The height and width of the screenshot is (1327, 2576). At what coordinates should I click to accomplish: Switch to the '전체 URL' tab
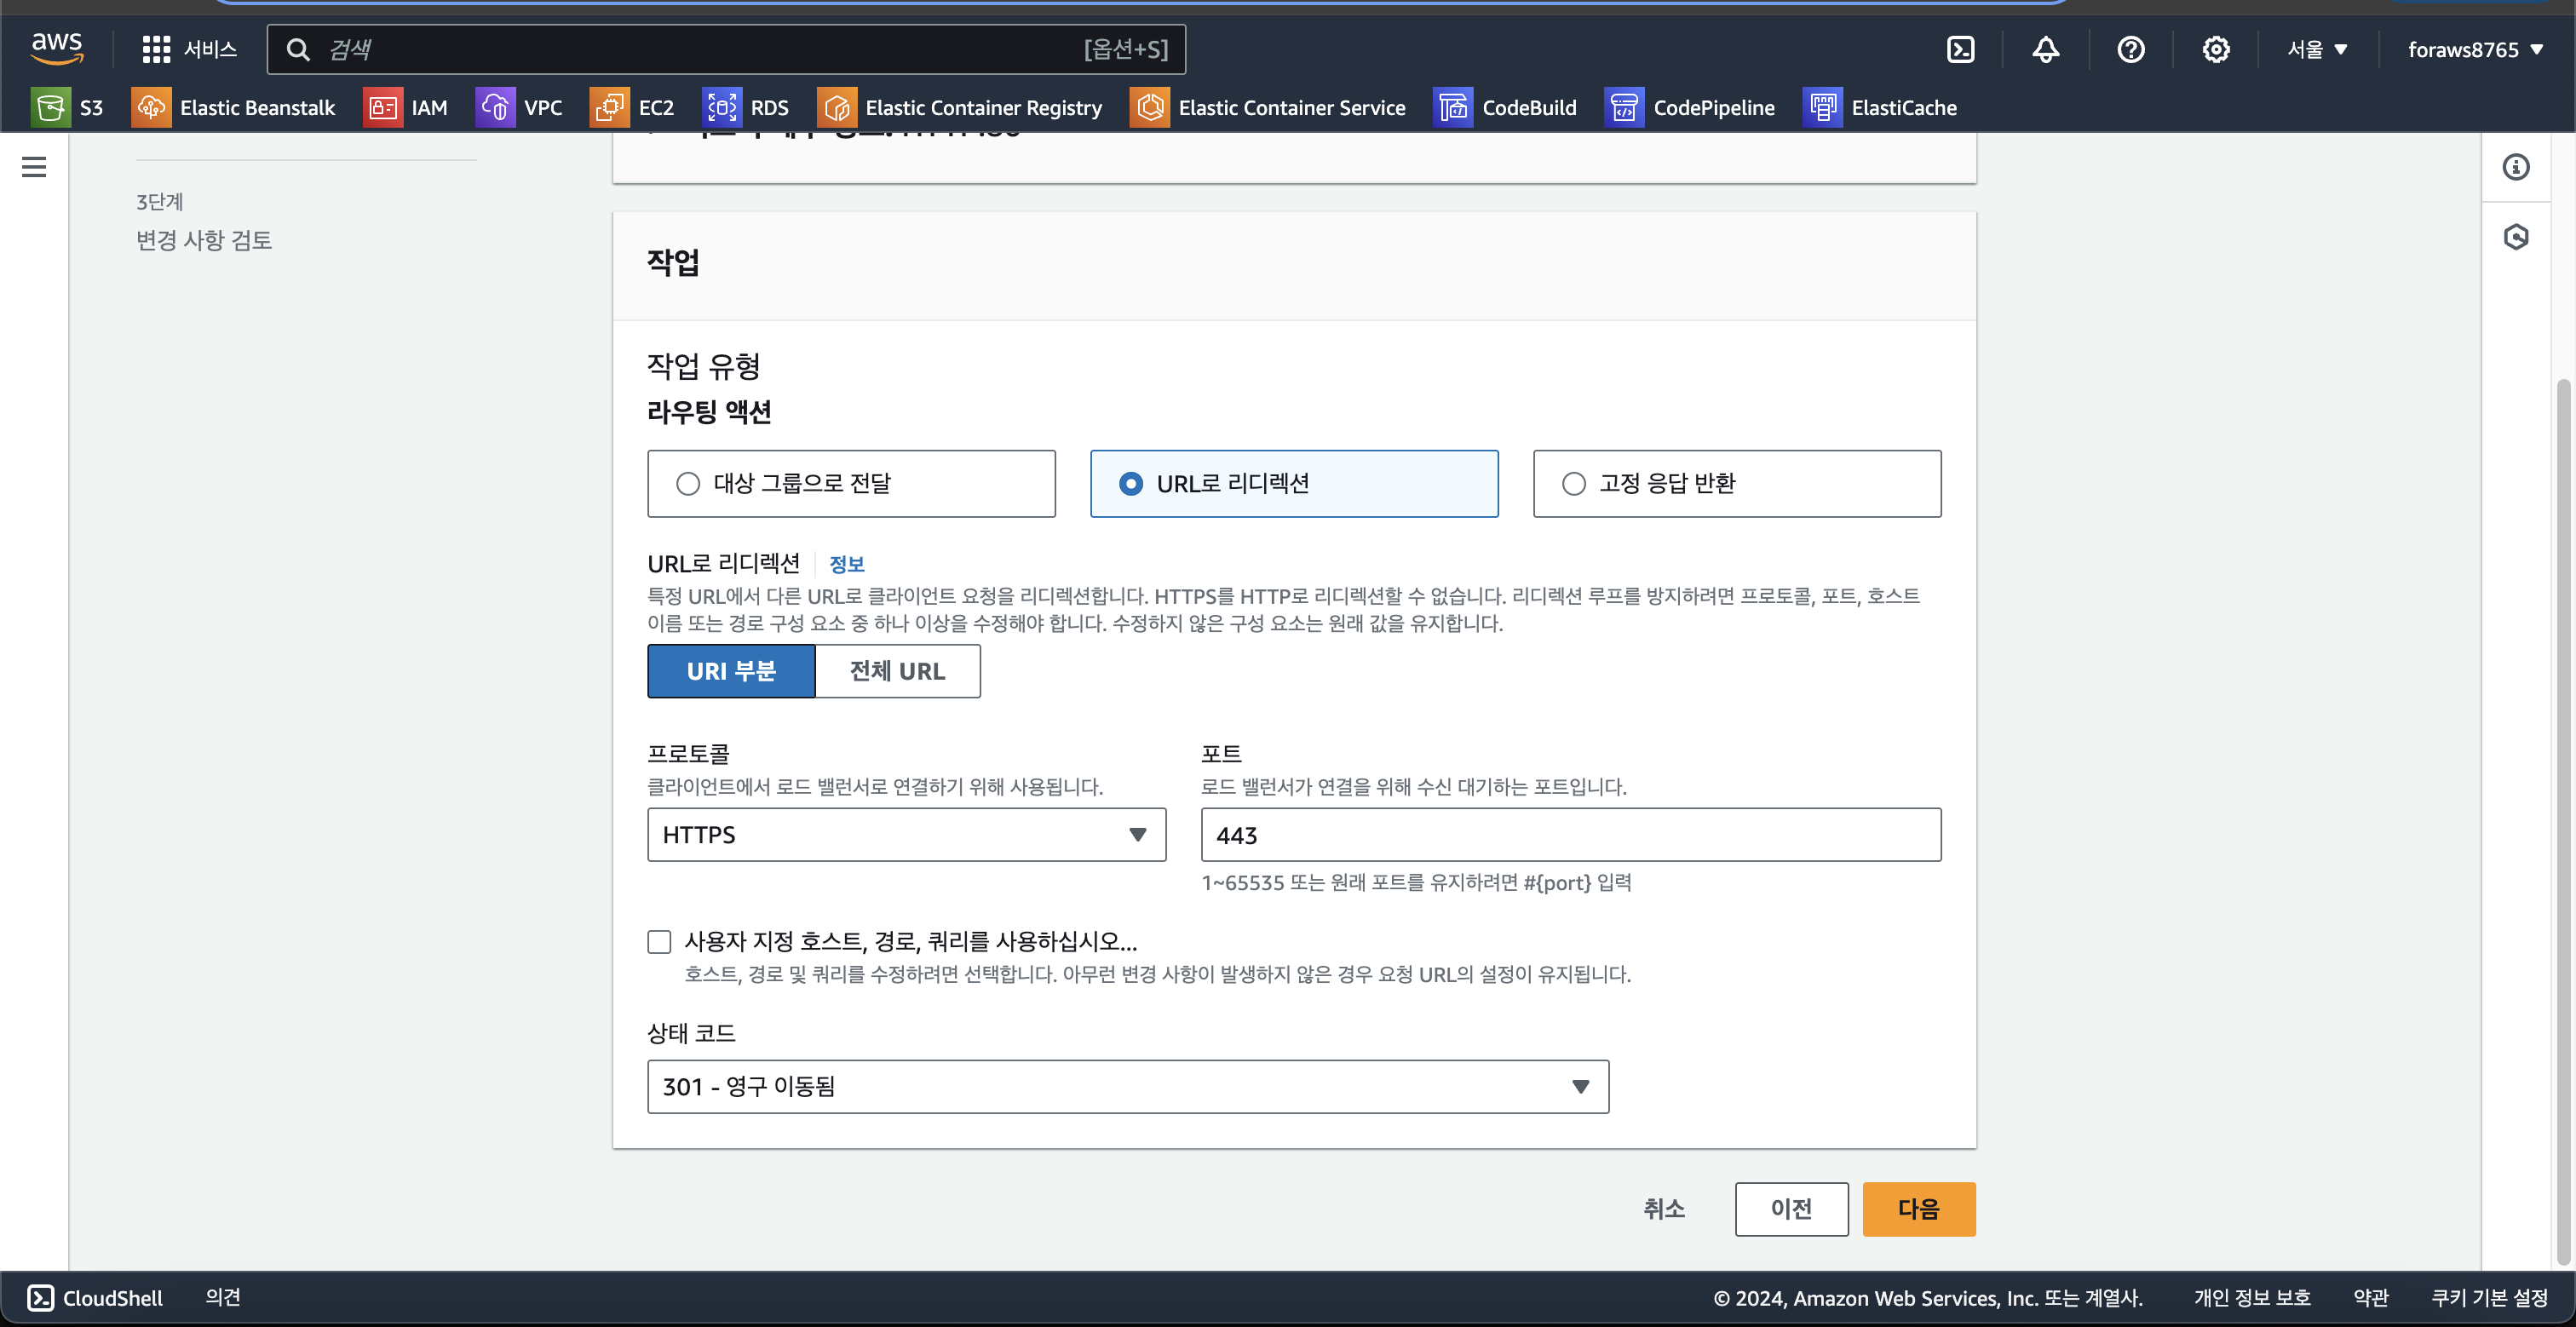point(897,671)
